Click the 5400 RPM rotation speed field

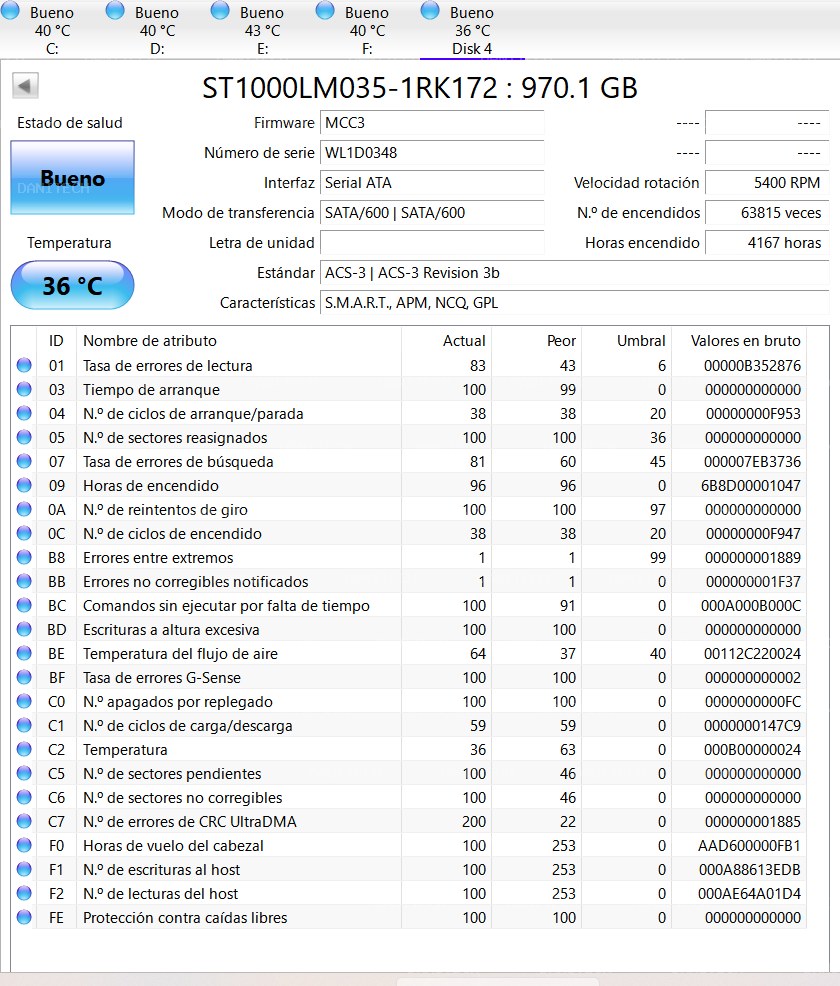tap(767, 183)
